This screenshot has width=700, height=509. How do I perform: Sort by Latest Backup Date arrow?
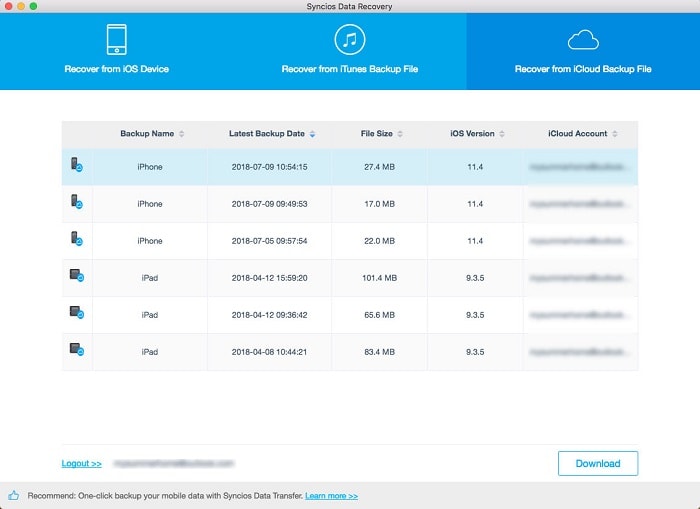(x=312, y=134)
